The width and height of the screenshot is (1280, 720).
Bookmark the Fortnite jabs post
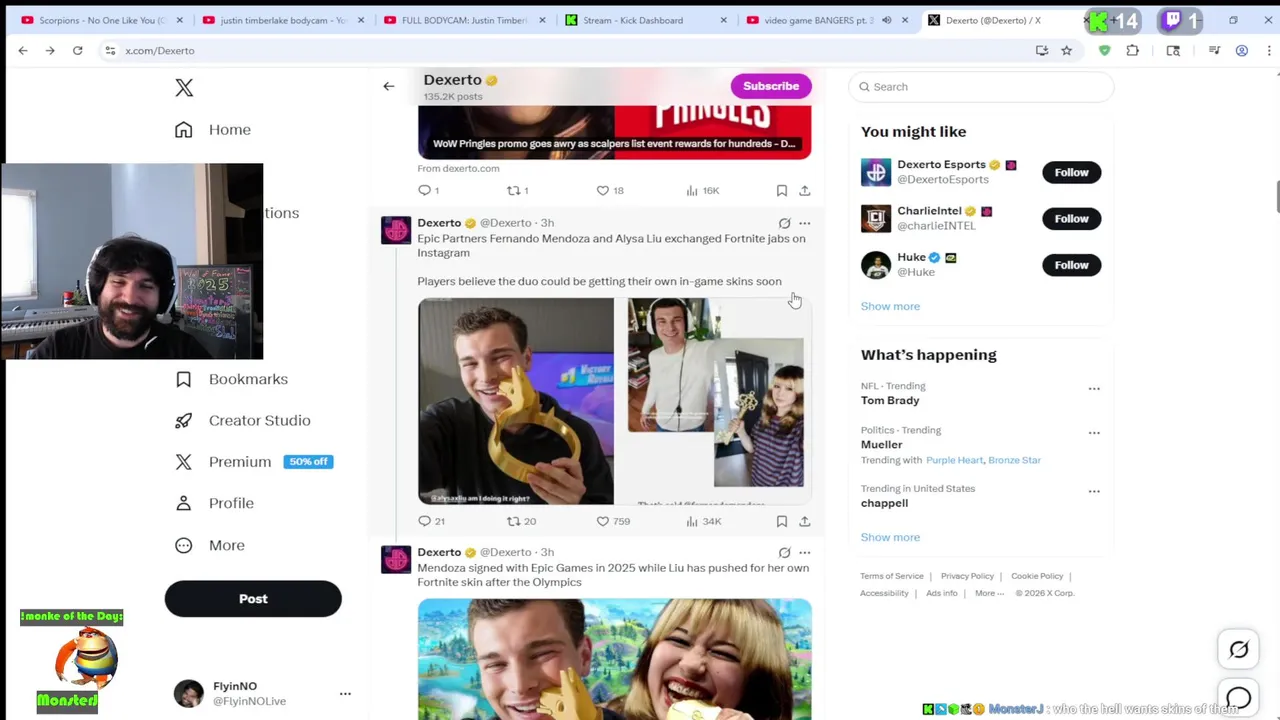(x=782, y=521)
